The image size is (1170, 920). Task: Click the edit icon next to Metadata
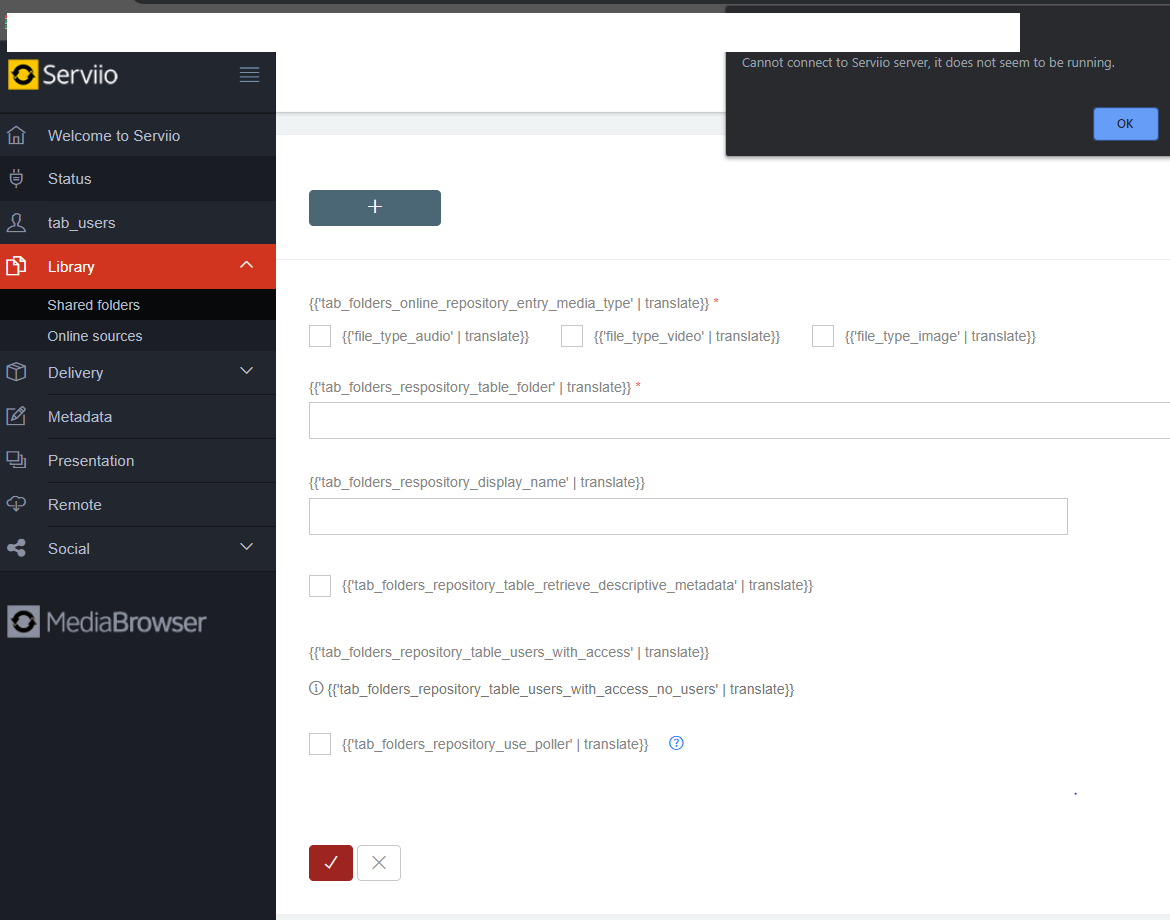pos(16,417)
